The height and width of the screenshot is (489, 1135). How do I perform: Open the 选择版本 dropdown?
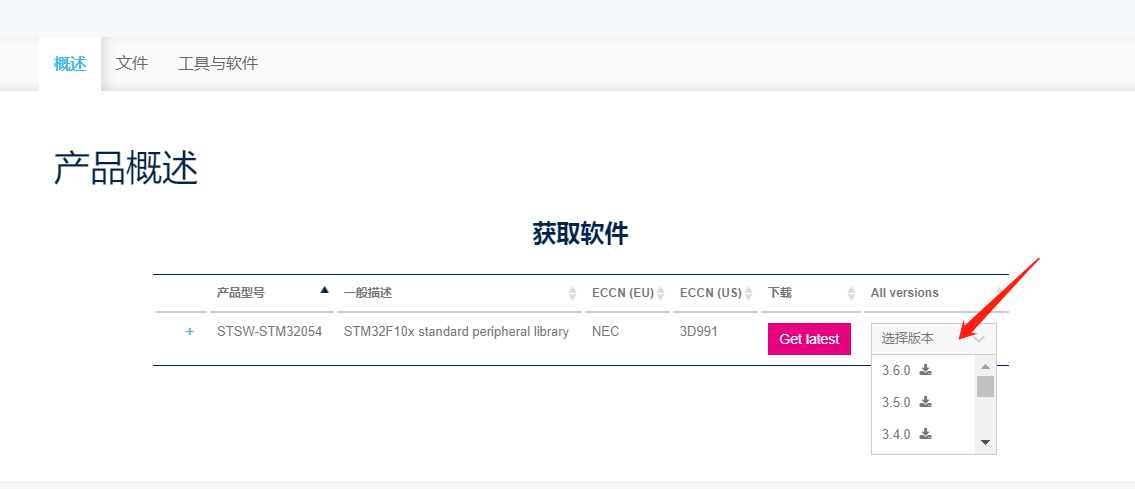coord(934,338)
